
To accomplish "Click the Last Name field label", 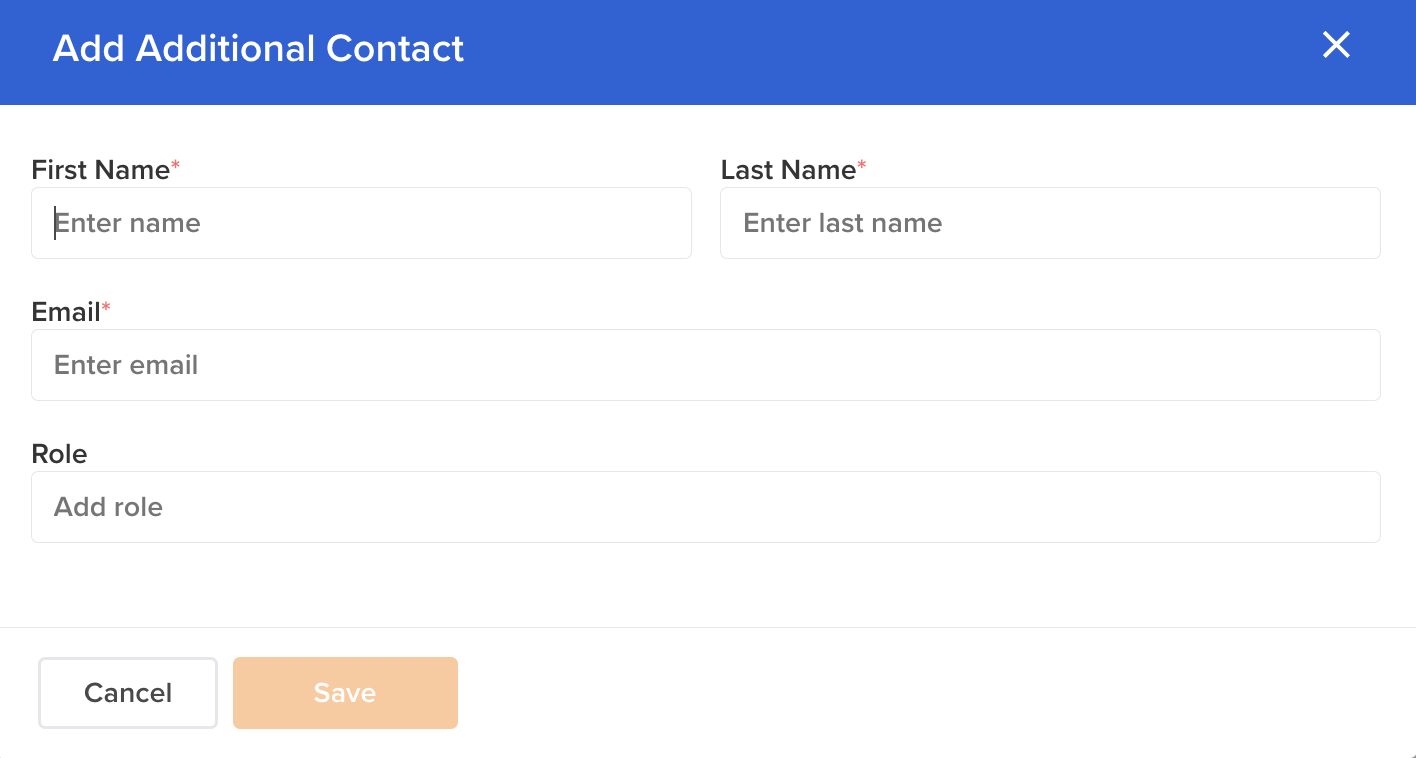I will click(788, 170).
